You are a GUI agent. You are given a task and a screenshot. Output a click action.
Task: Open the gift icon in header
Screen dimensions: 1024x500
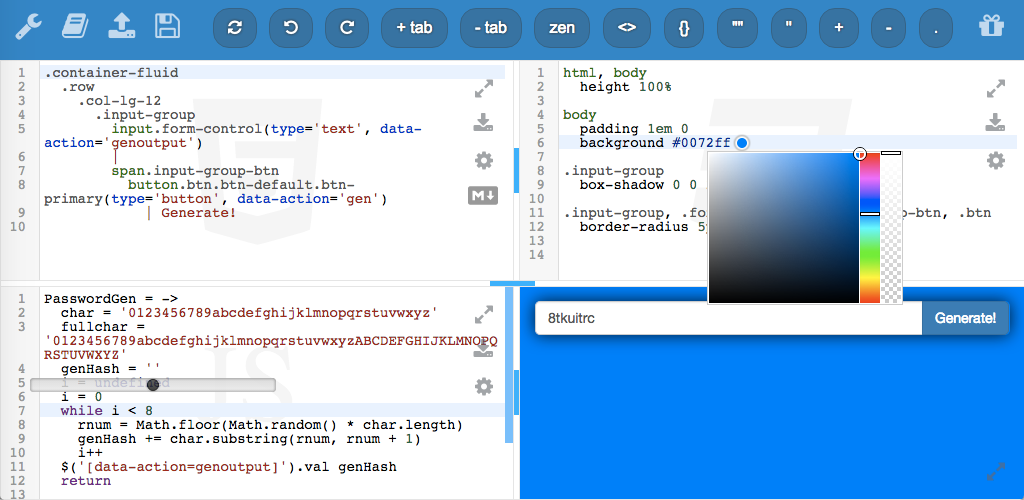pyautogui.click(x=991, y=26)
